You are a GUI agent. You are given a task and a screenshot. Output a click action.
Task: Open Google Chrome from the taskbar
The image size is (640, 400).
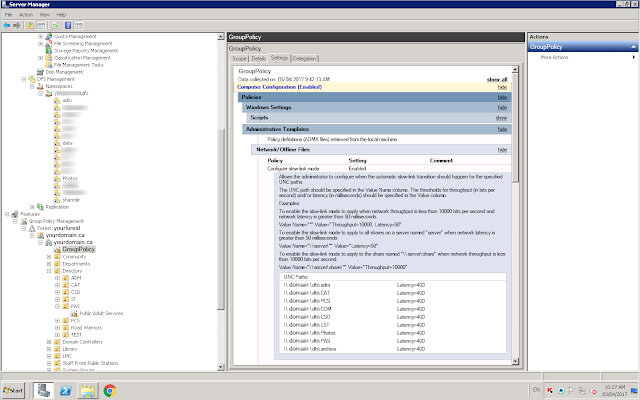pos(109,391)
